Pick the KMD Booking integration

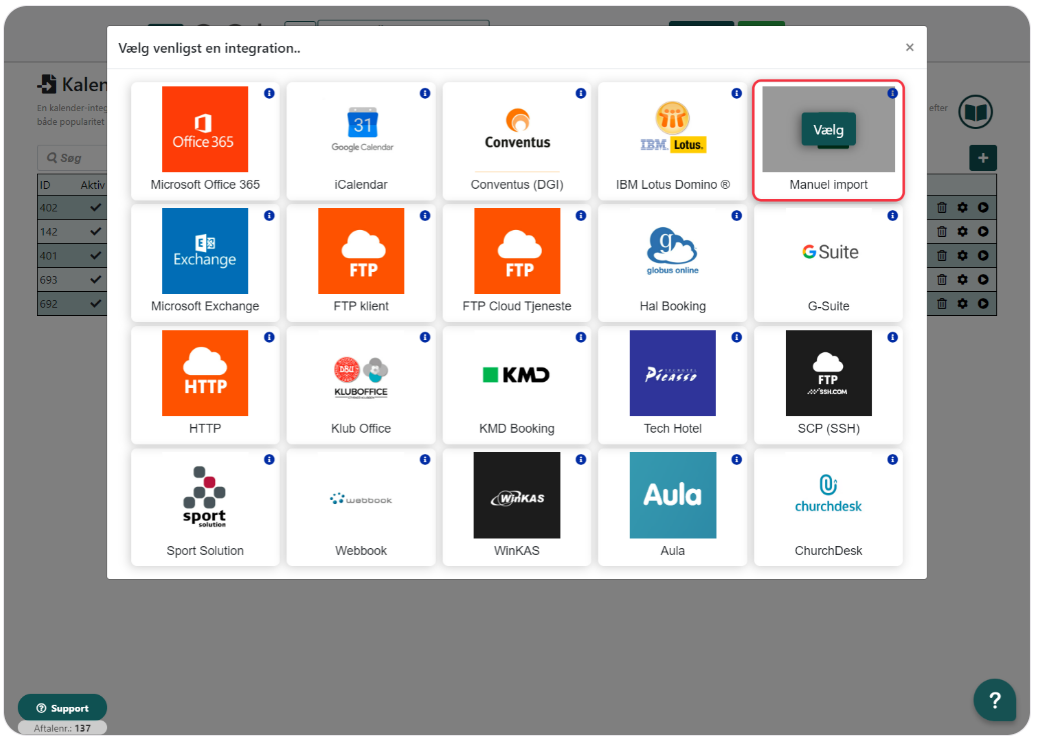516,385
